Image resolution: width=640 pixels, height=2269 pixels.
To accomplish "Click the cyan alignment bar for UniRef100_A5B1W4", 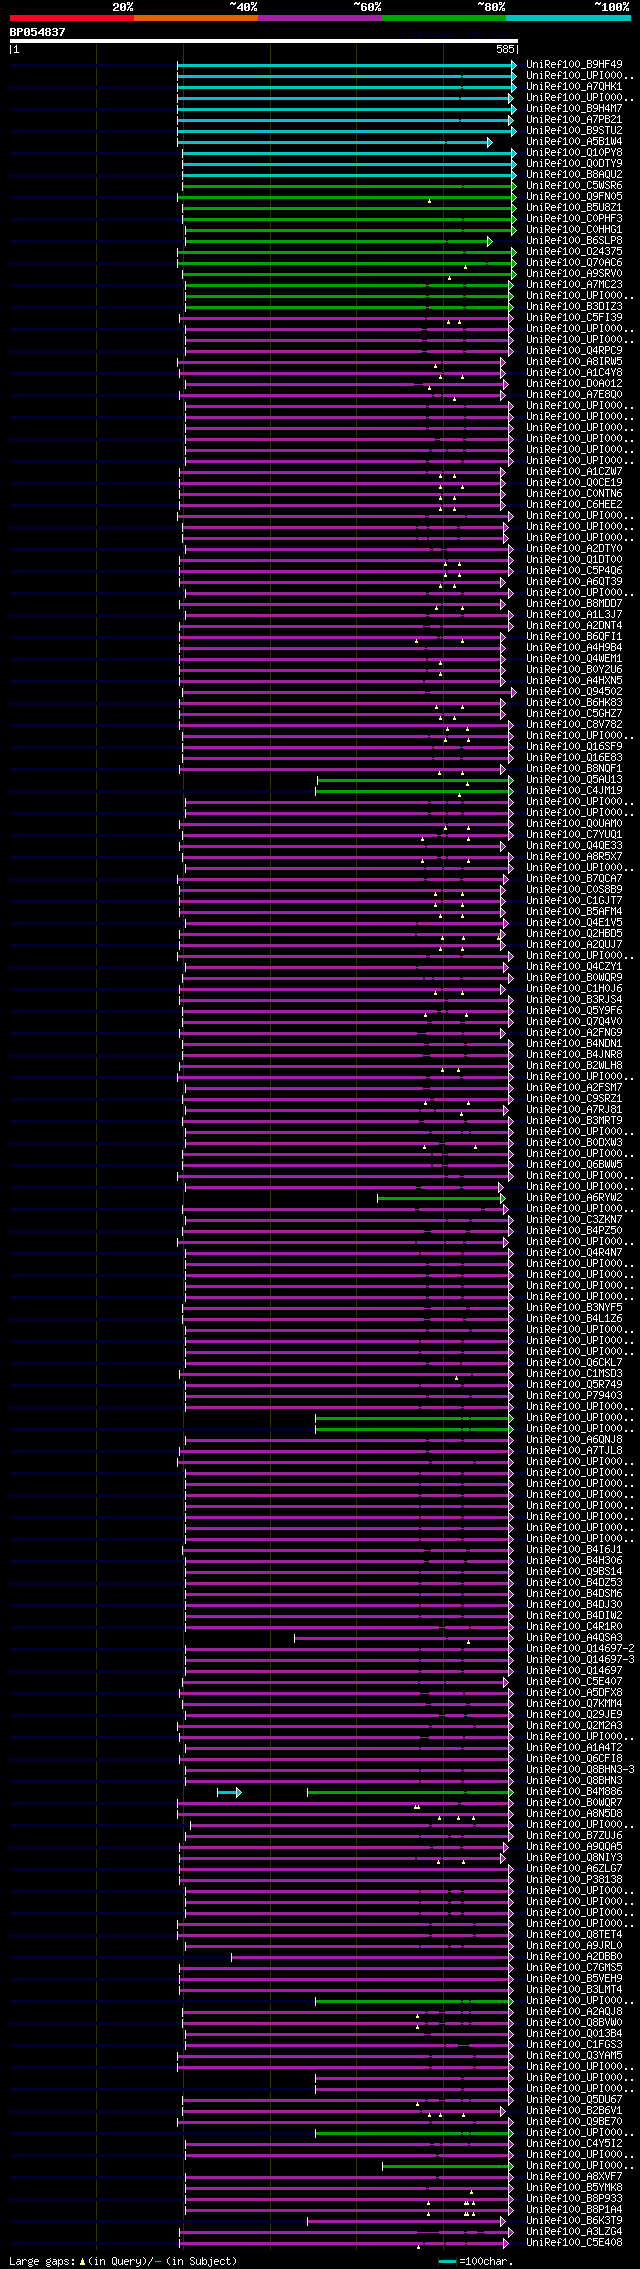I will (336, 142).
